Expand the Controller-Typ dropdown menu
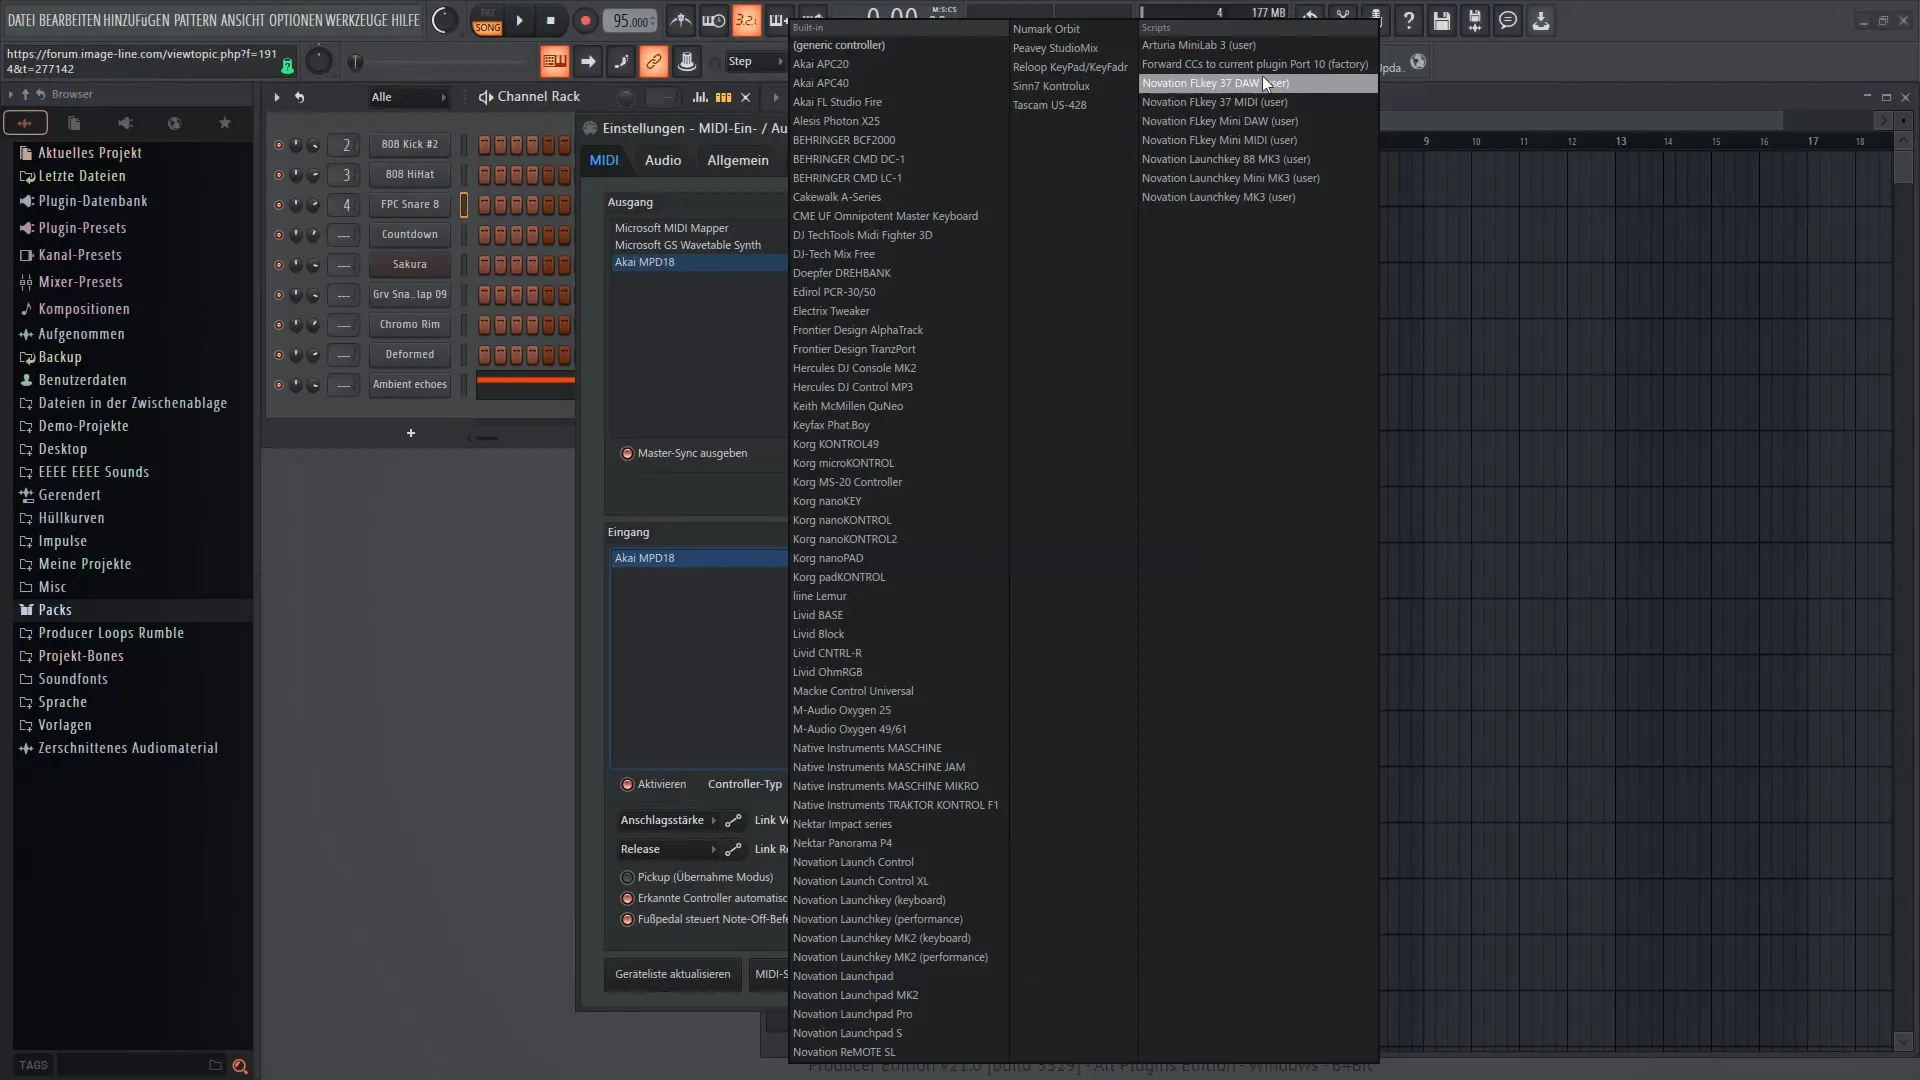The height and width of the screenshot is (1080, 1920). pyautogui.click(x=744, y=782)
